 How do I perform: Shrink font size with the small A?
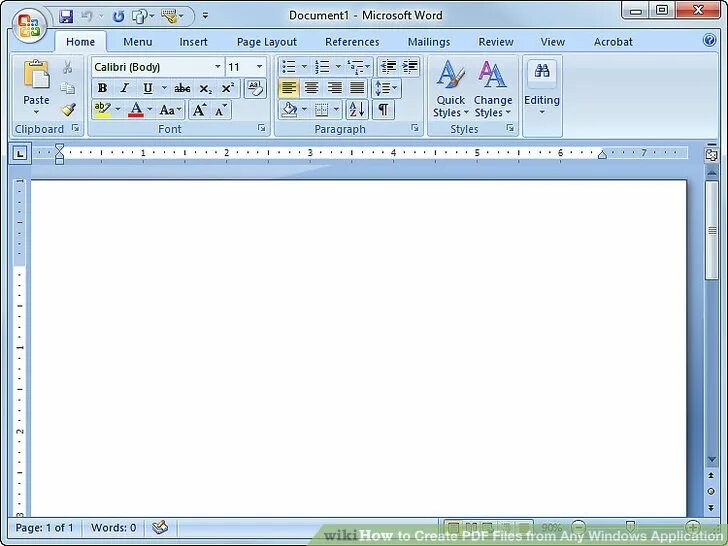click(x=220, y=110)
